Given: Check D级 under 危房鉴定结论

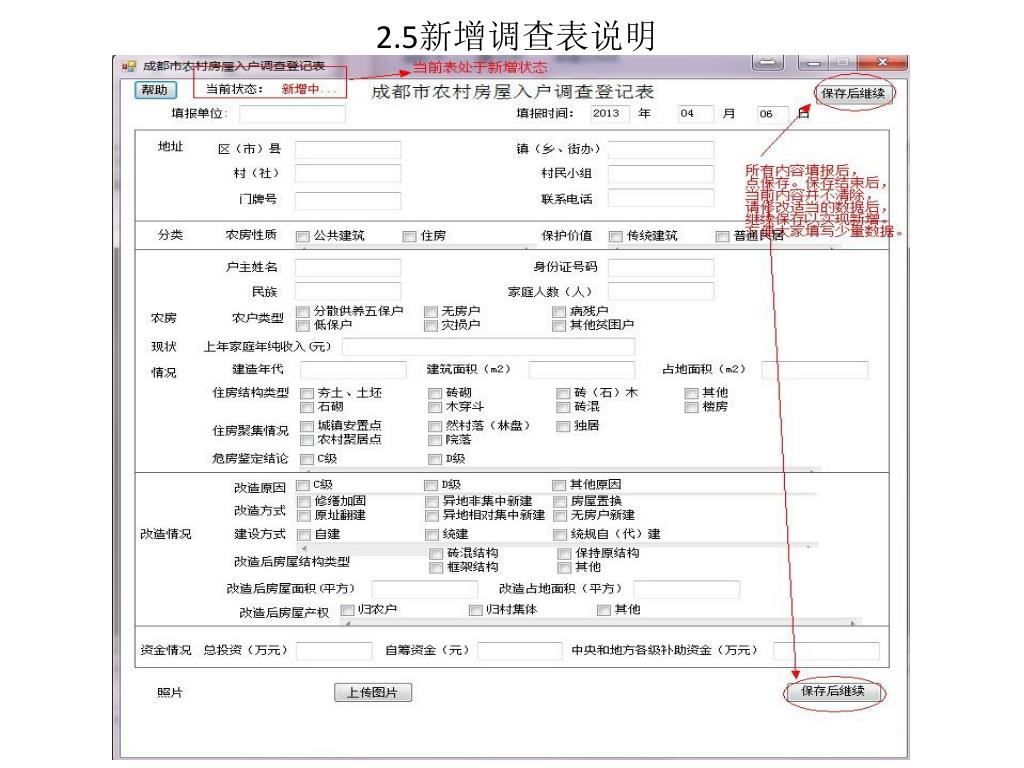Looking at the screenshot, I should (435, 459).
